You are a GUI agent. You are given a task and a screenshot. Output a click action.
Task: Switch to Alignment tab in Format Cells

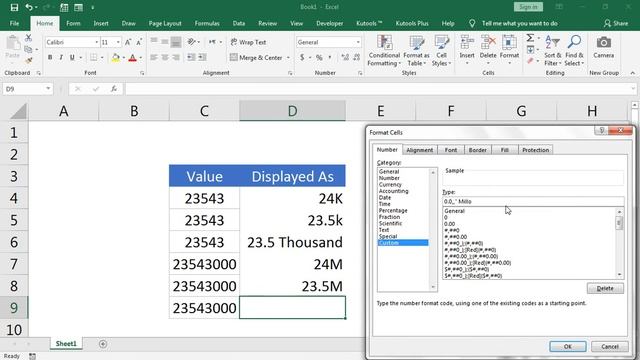420,150
